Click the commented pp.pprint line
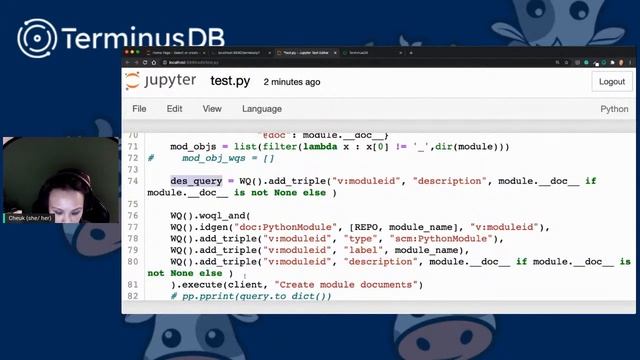The image size is (640, 360). coord(251,296)
